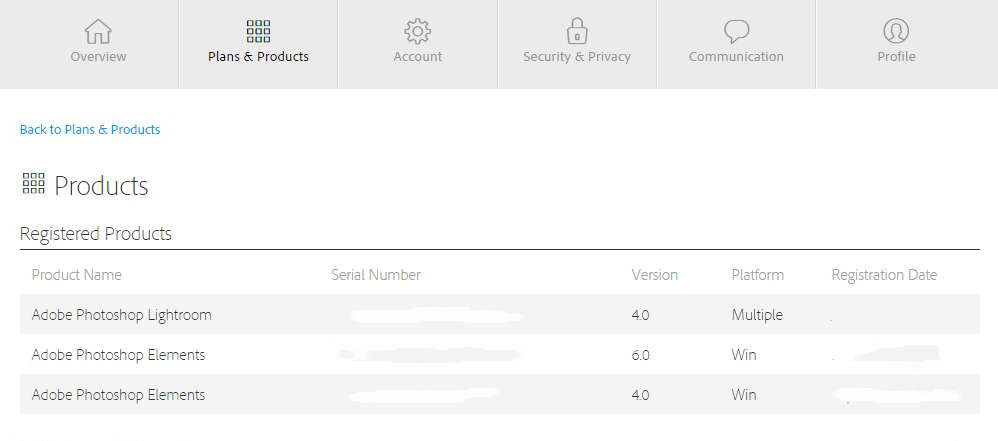
Task: Go to the Communication tab label
Action: click(736, 57)
